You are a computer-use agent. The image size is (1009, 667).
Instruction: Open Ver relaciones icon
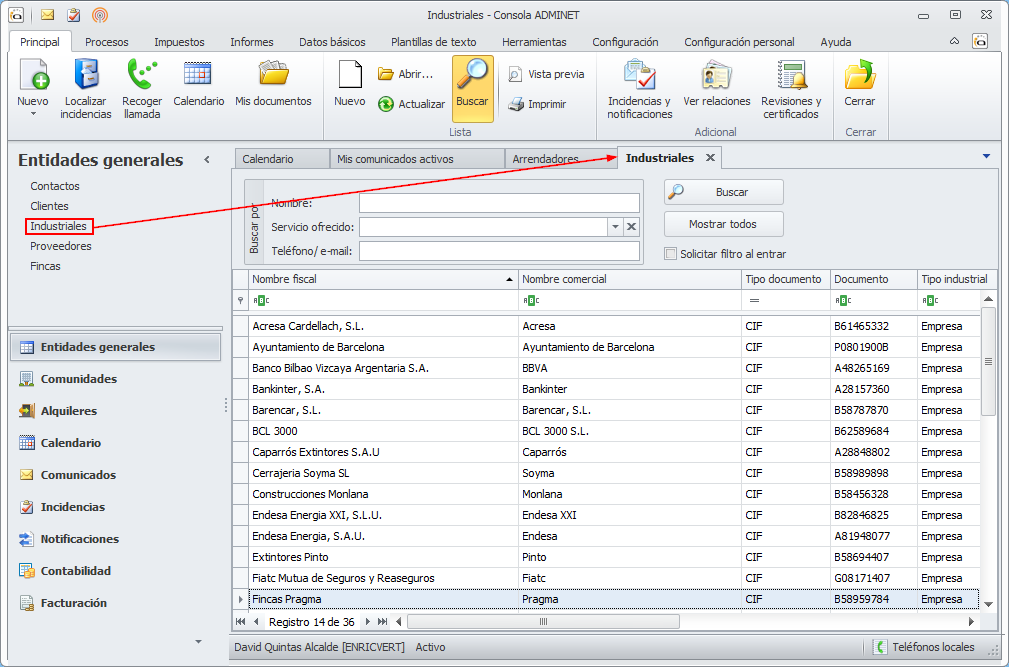click(716, 77)
